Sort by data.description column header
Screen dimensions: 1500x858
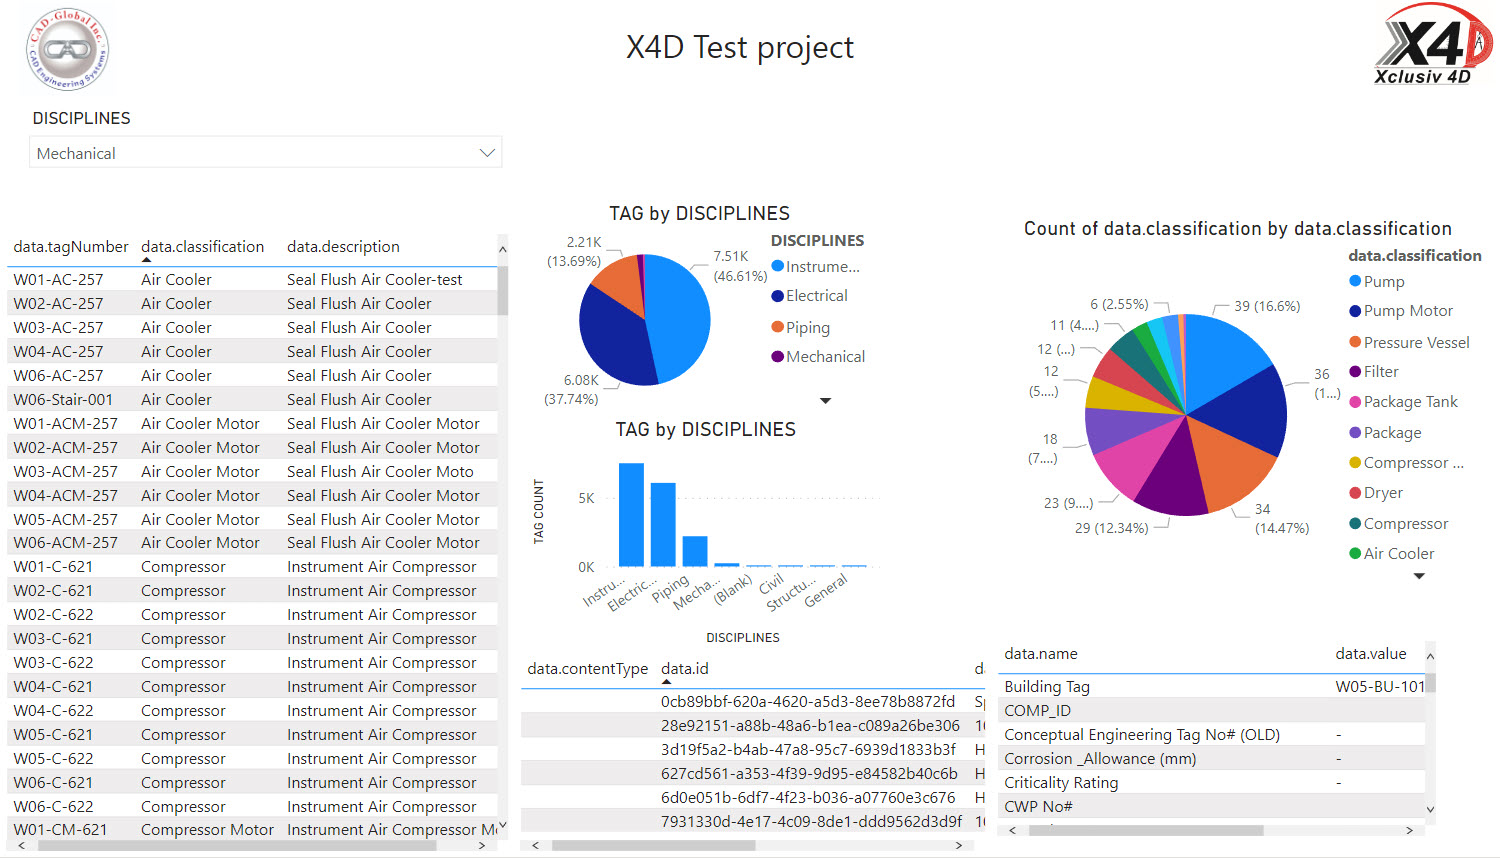pyautogui.click(x=343, y=246)
